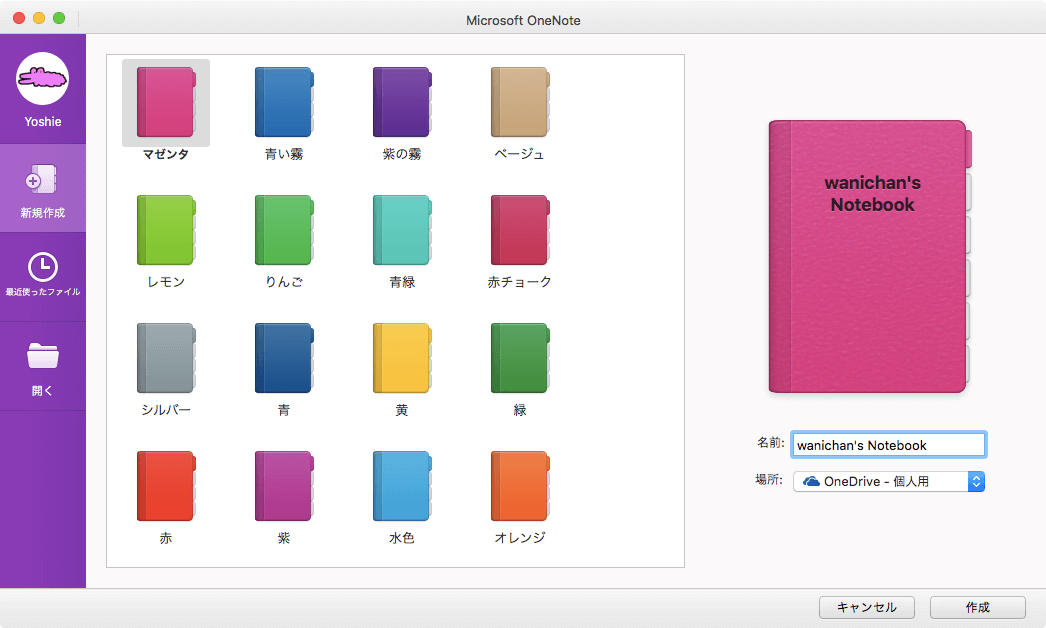Open the 最近使ったファイル recent files tab

coord(43,276)
